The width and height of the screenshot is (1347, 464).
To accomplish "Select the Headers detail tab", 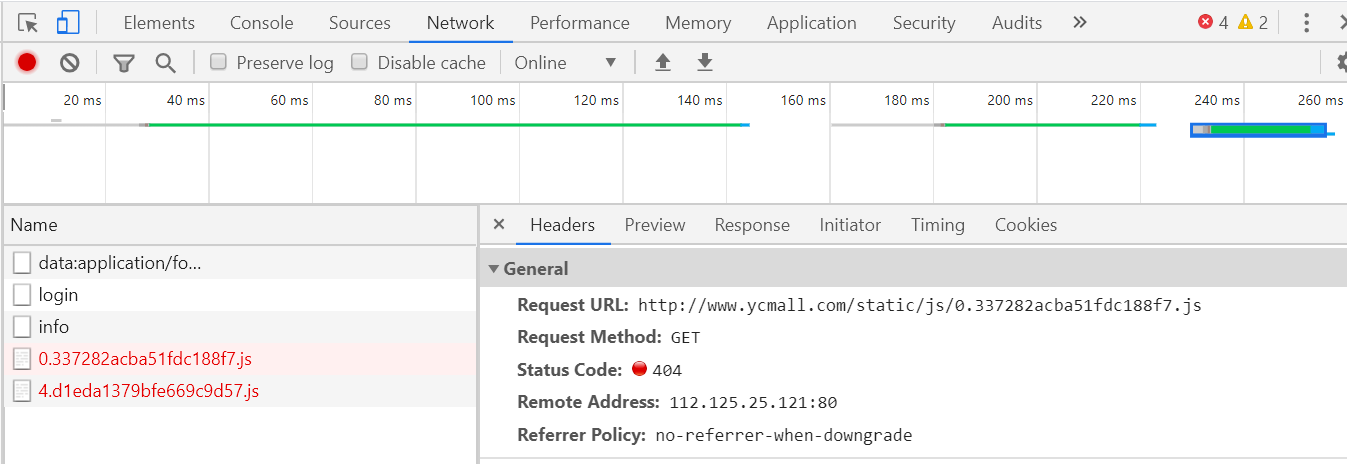I will pyautogui.click(x=562, y=225).
